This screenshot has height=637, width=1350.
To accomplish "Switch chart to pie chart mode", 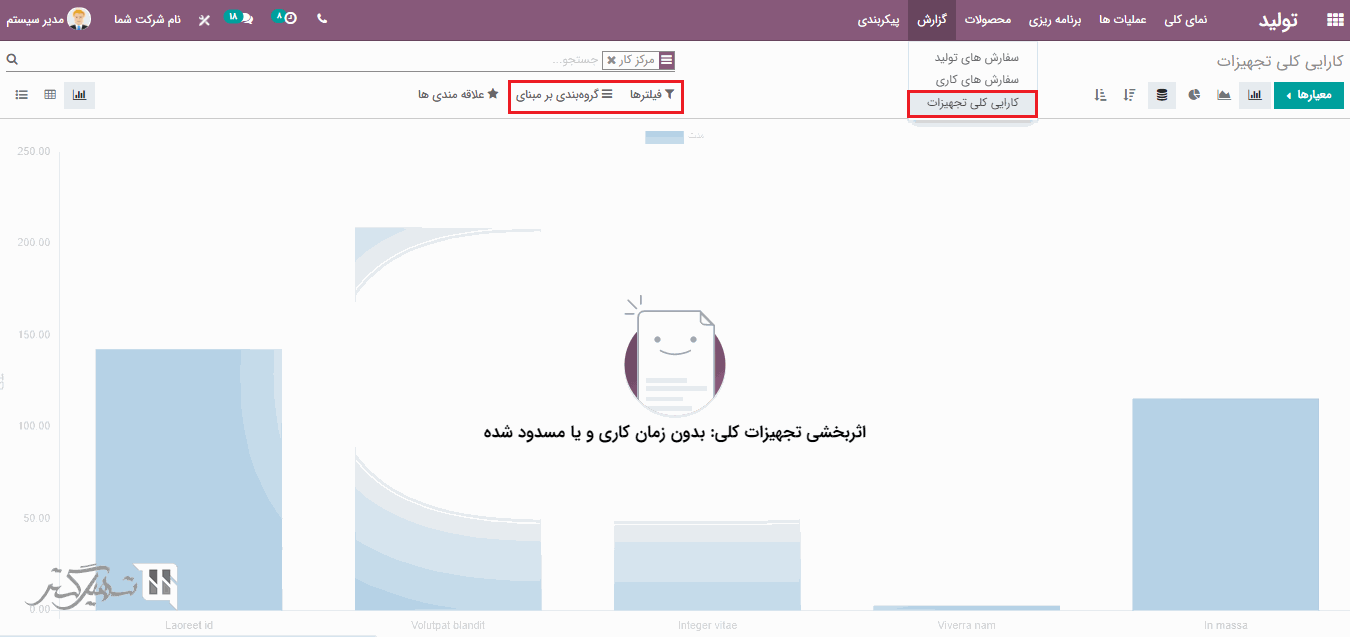I will point(1194,95).
